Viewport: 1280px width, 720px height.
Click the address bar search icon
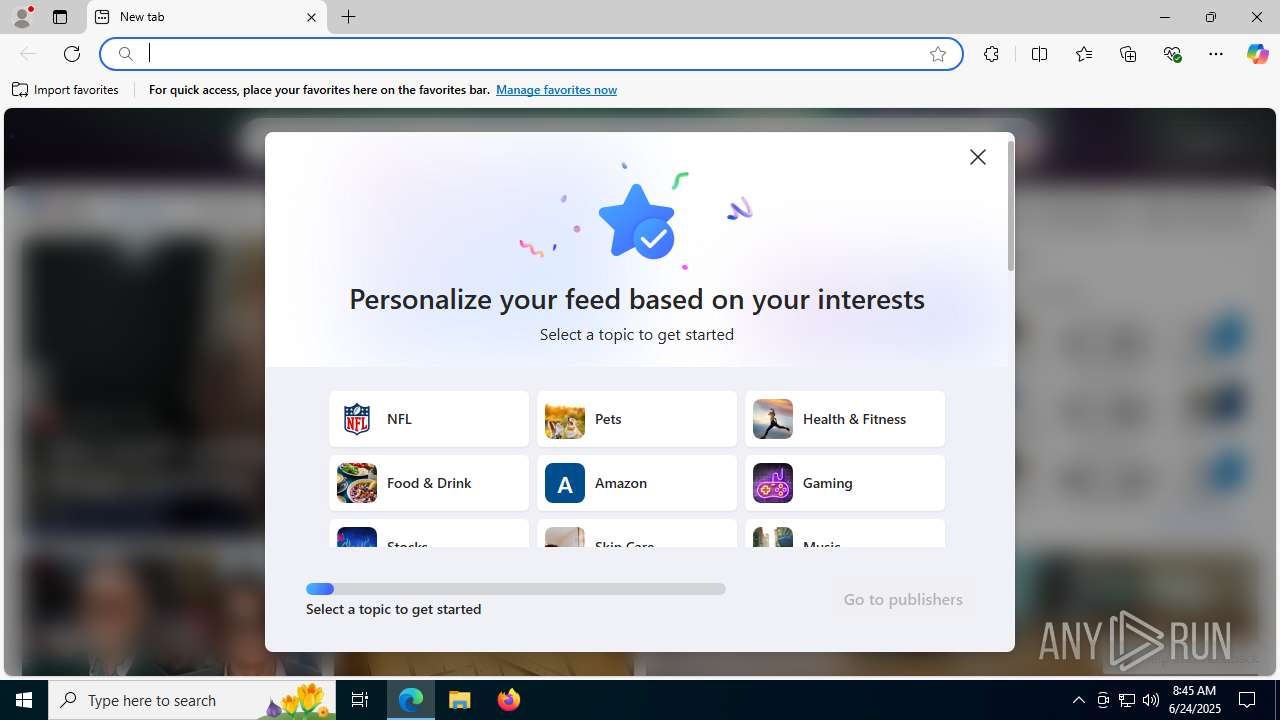126,54
